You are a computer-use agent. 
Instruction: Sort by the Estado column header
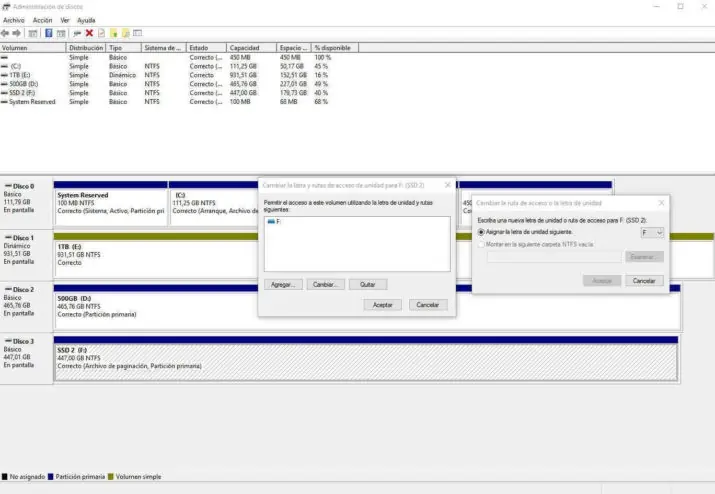206,47
